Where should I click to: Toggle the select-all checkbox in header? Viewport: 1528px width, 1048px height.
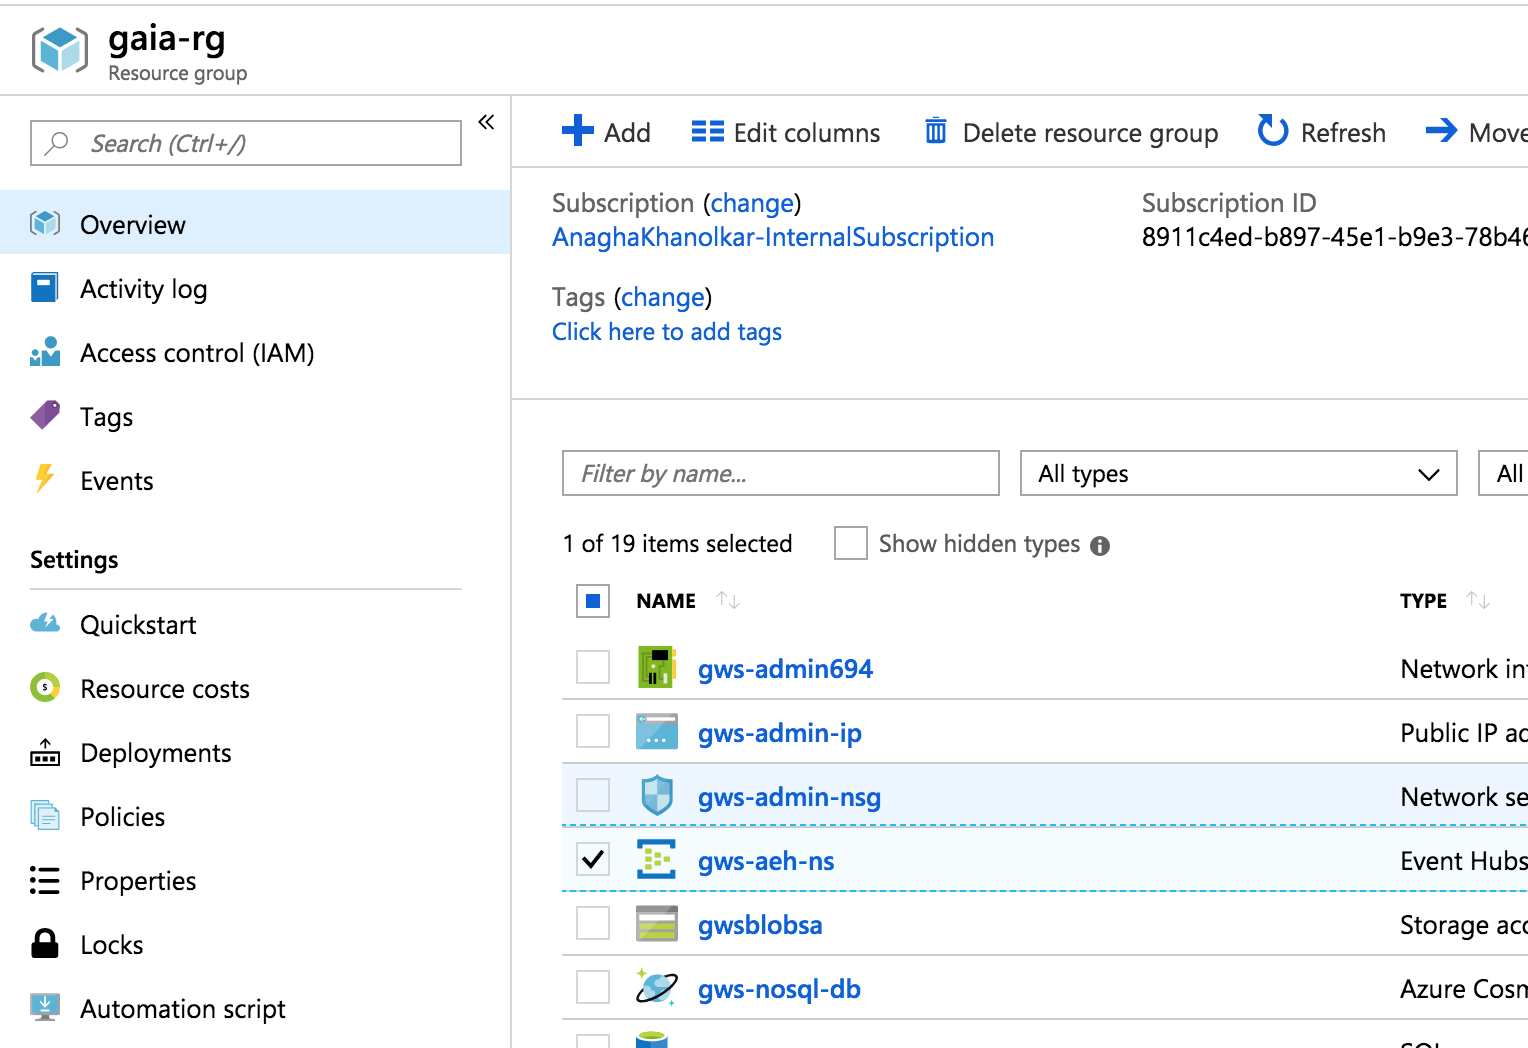593,601
